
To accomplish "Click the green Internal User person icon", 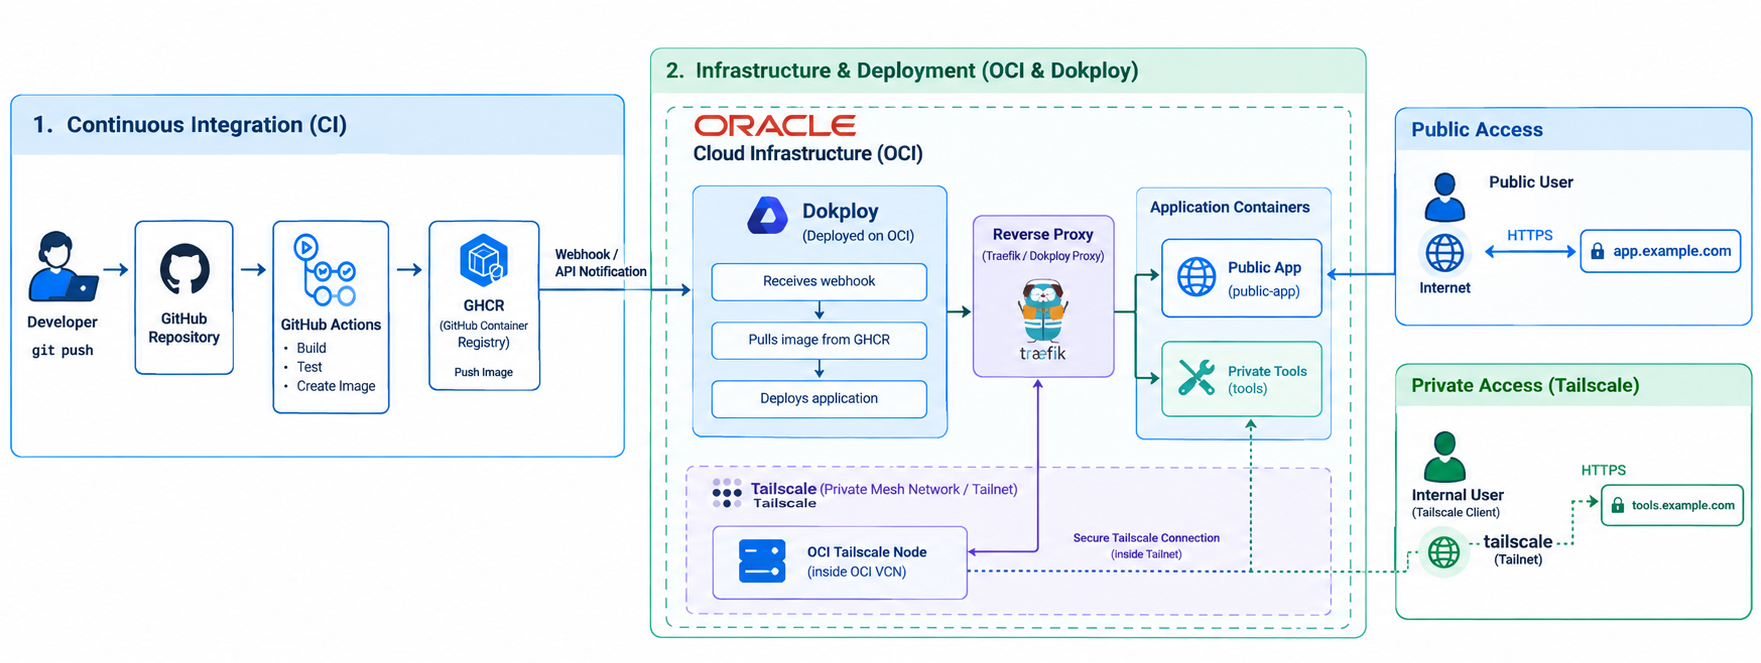I will 1444,456.
